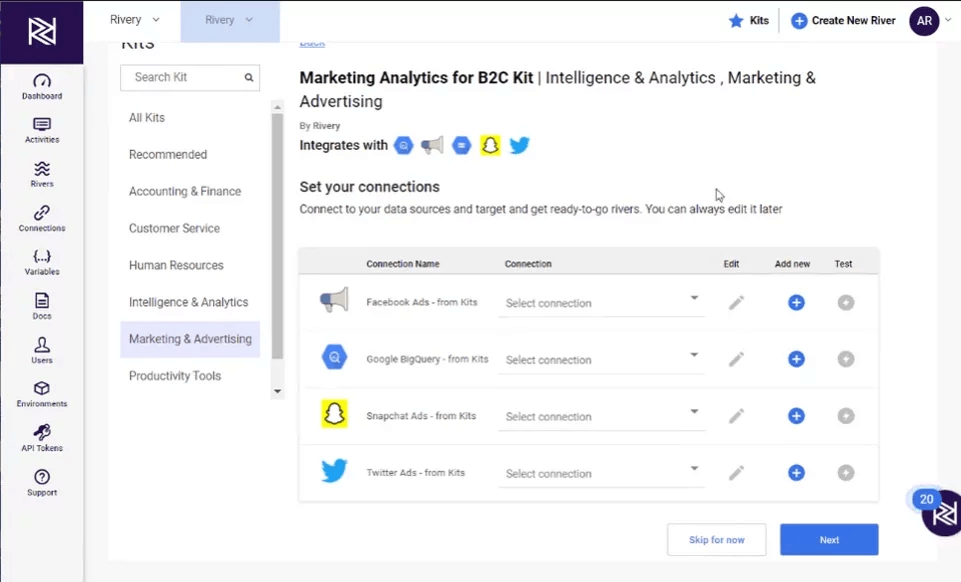This screenshot has width=961, height=582.
Task: Add new Facebook Ads connection
Action: click(796, 303)
